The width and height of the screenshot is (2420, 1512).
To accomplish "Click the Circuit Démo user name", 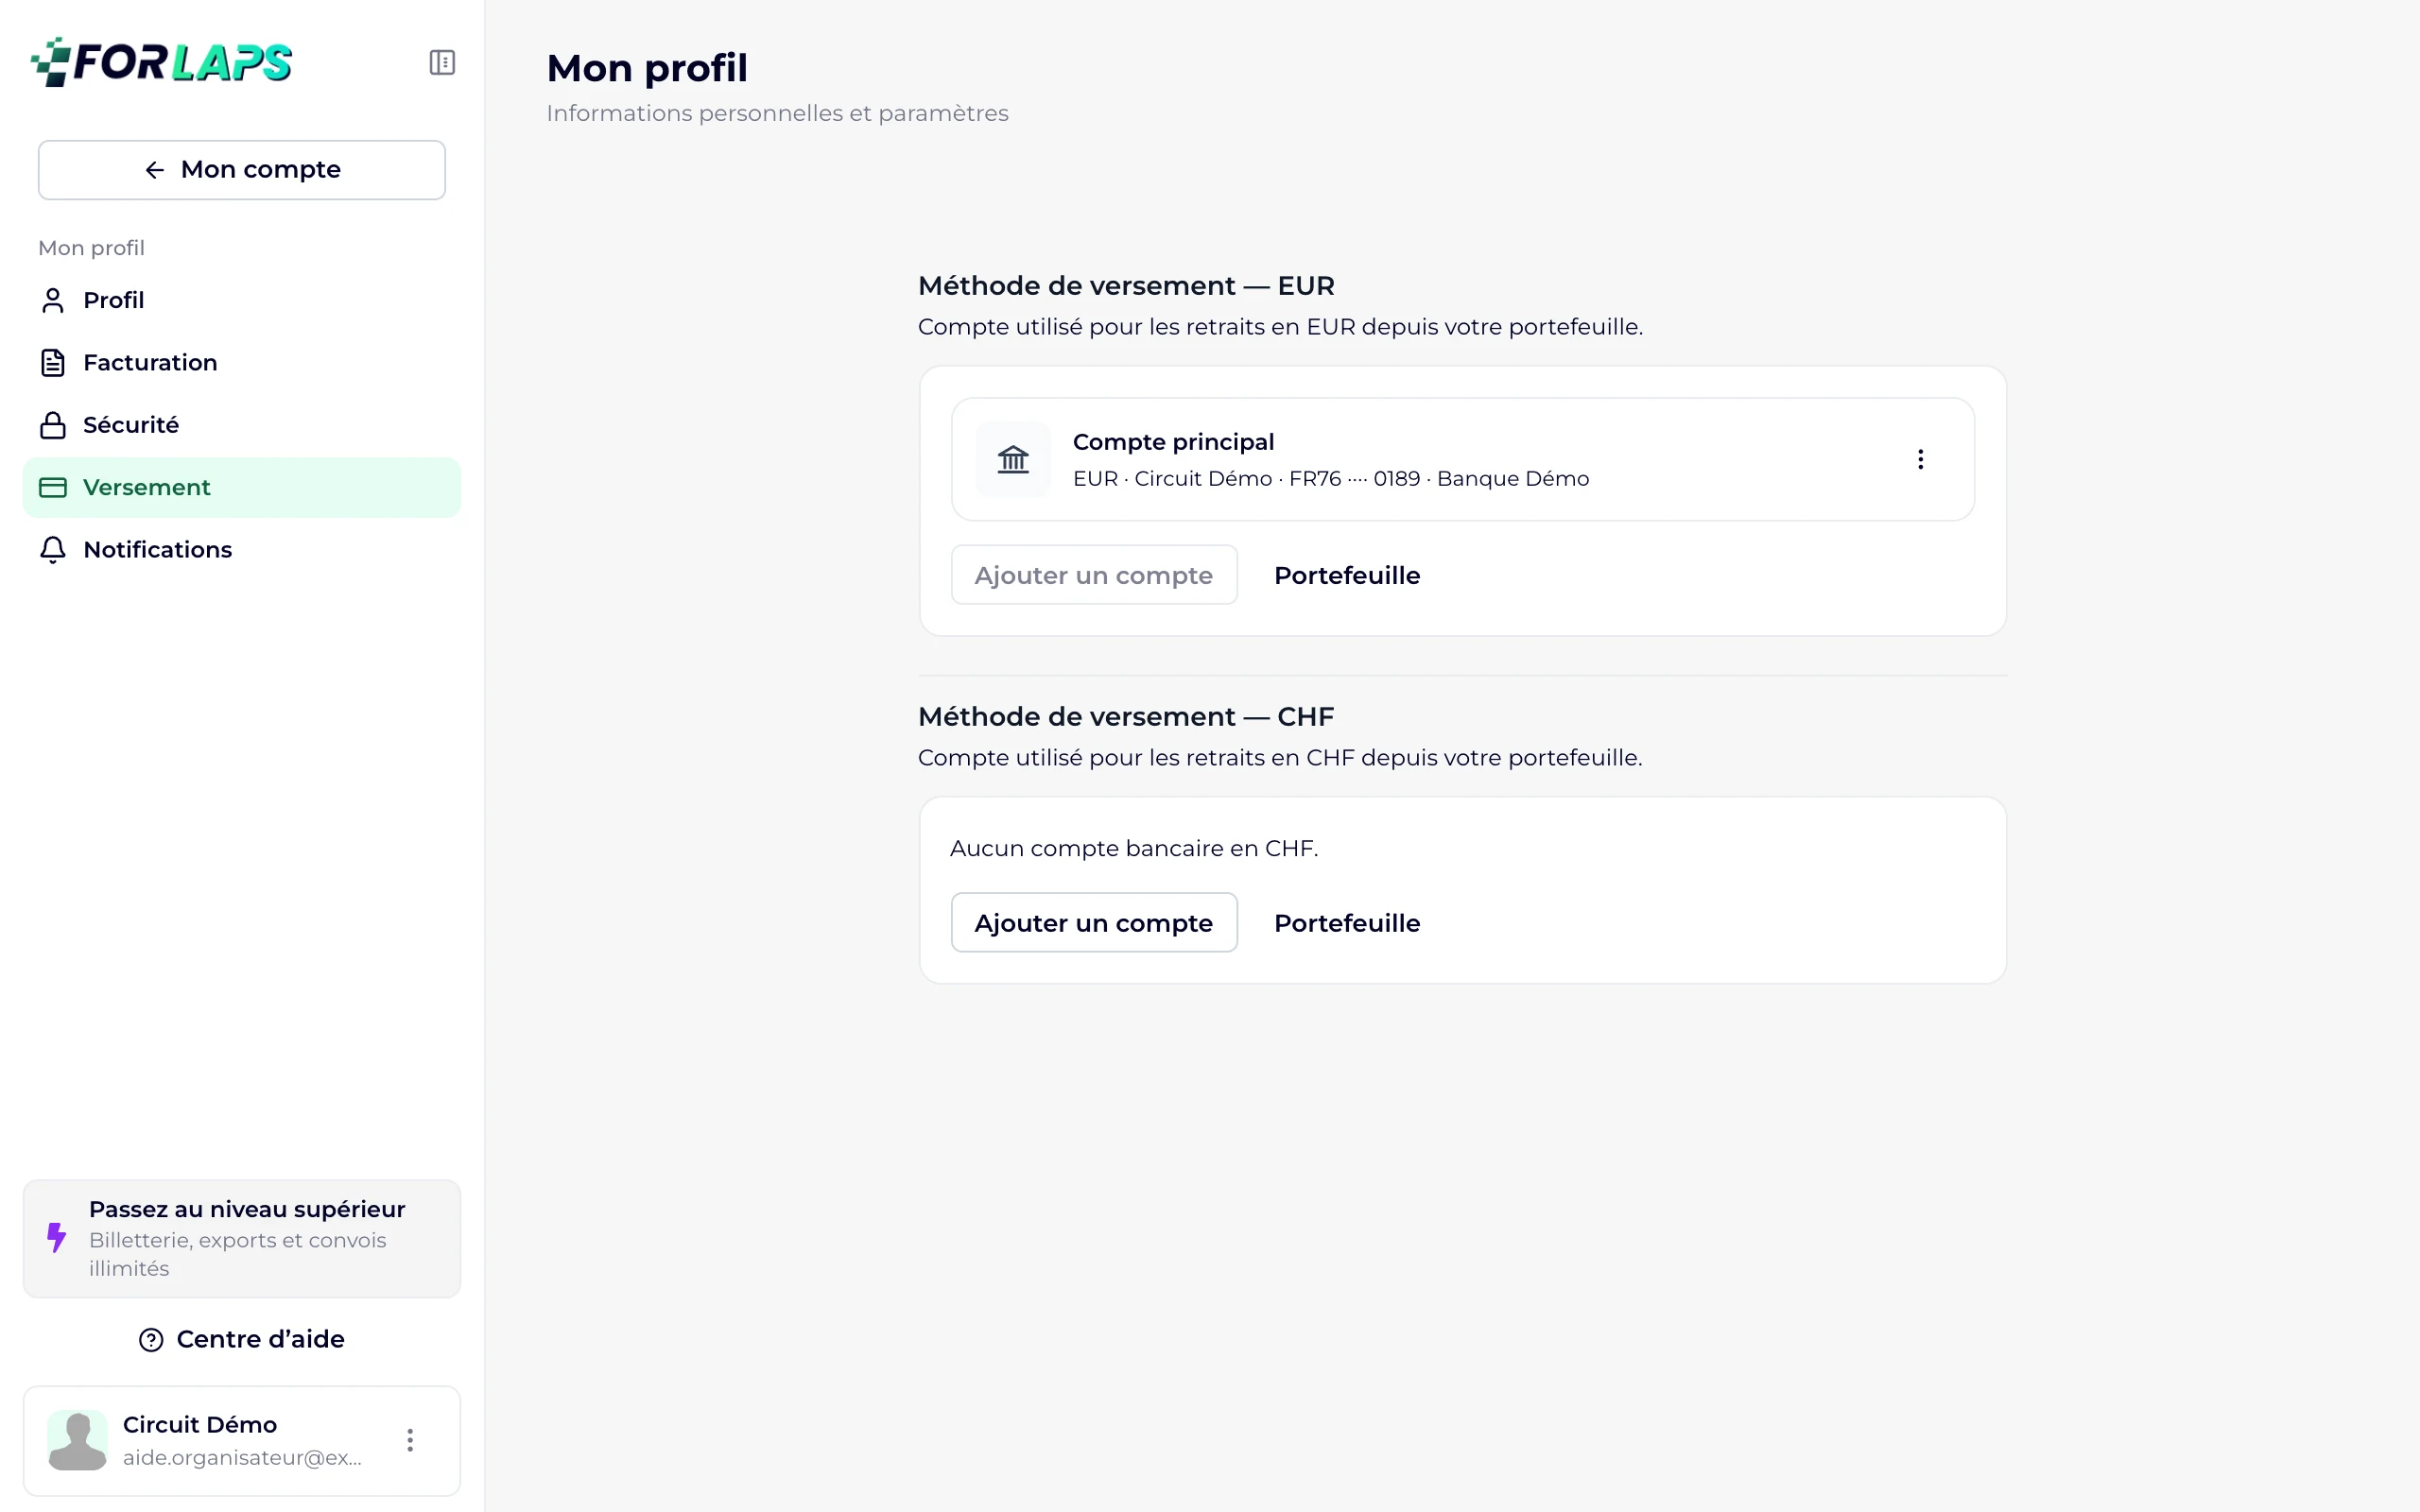I will (x=200, y=1424).
